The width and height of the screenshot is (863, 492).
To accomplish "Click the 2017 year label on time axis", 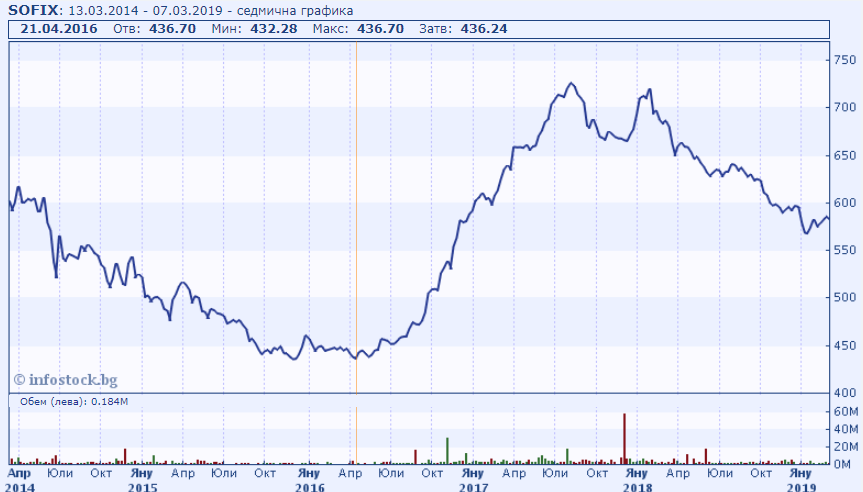I will [x=473, y=487].
